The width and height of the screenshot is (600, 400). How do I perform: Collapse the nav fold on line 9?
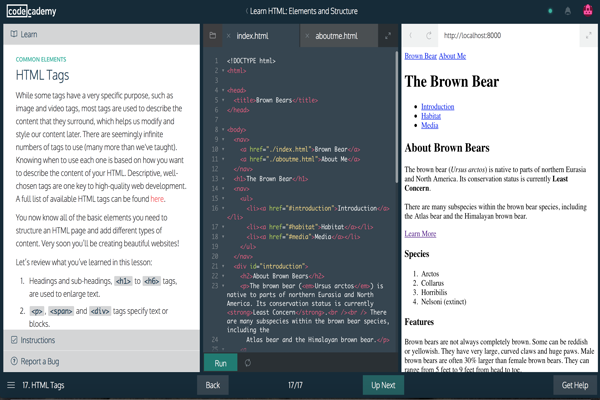pos(223,139)
